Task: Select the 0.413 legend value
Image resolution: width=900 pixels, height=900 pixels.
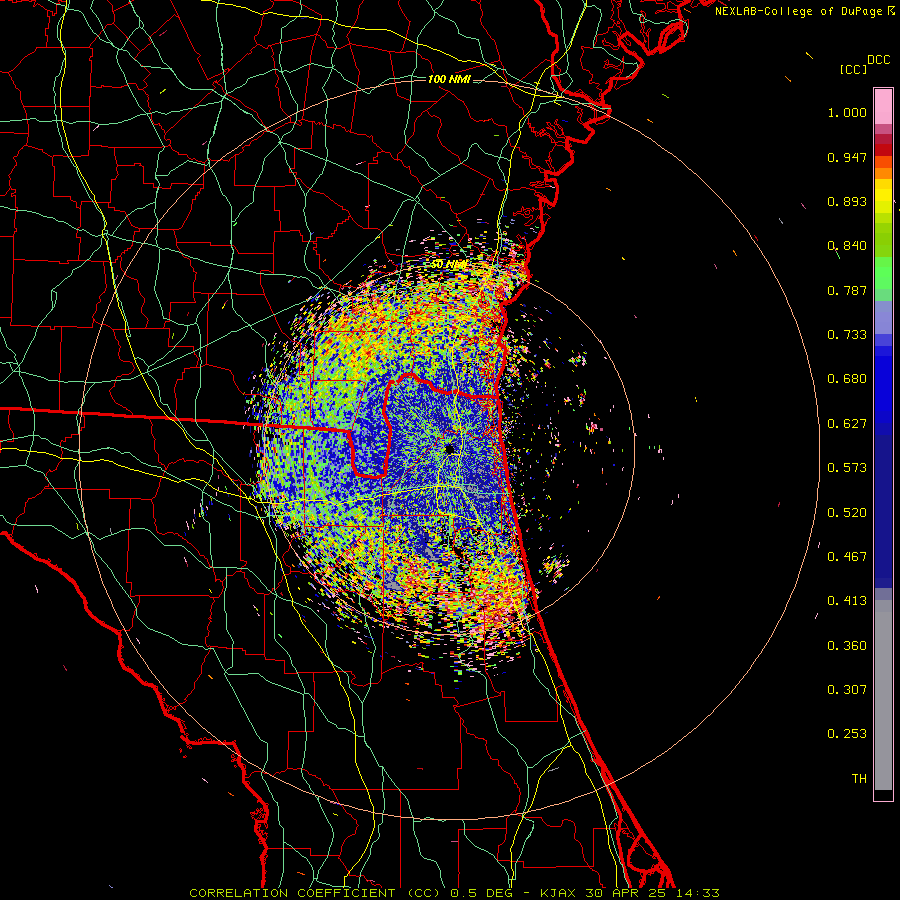Action: [x=847, y=601]
